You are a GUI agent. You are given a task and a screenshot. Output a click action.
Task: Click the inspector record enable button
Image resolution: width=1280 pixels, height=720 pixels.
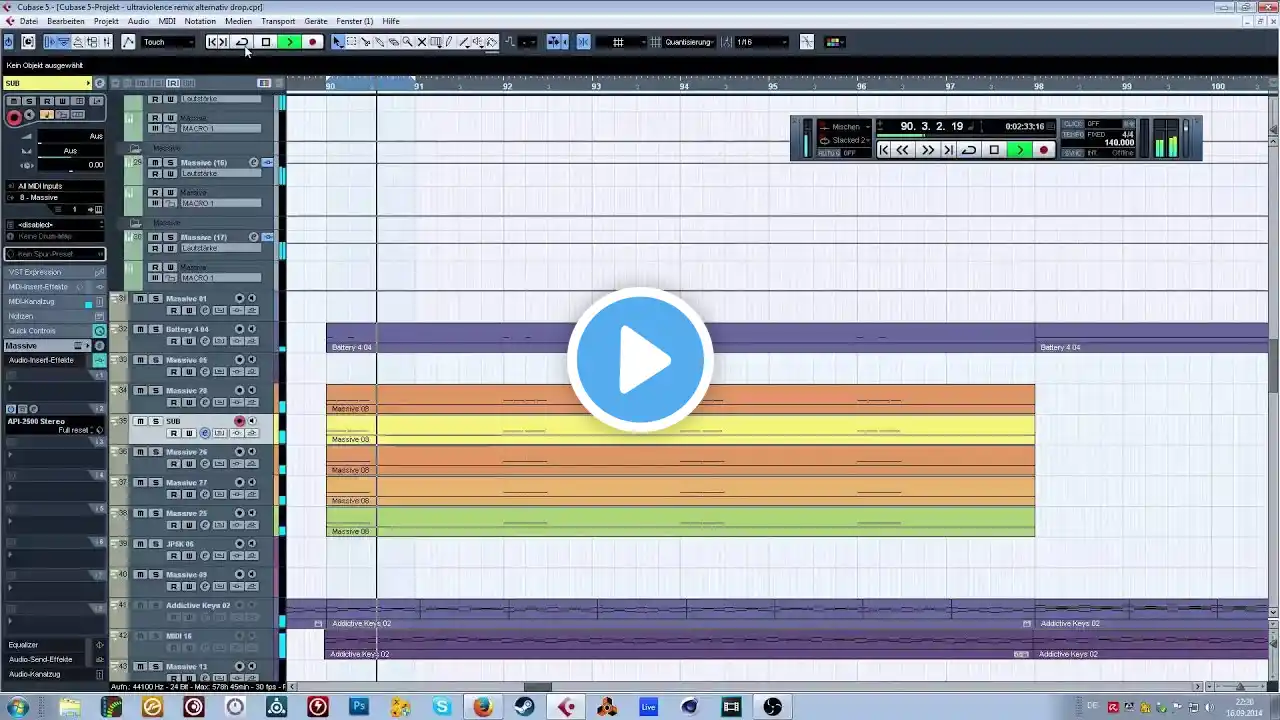click(x=14, y=117)
